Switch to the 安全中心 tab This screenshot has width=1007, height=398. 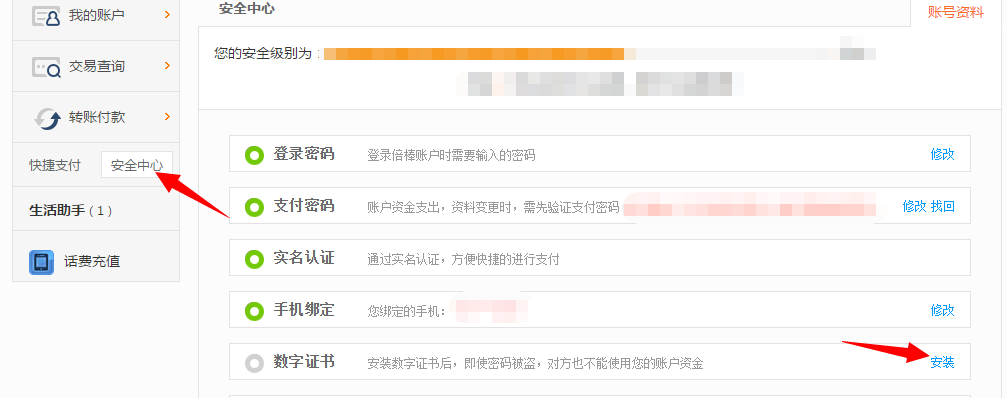coord(137,165)
